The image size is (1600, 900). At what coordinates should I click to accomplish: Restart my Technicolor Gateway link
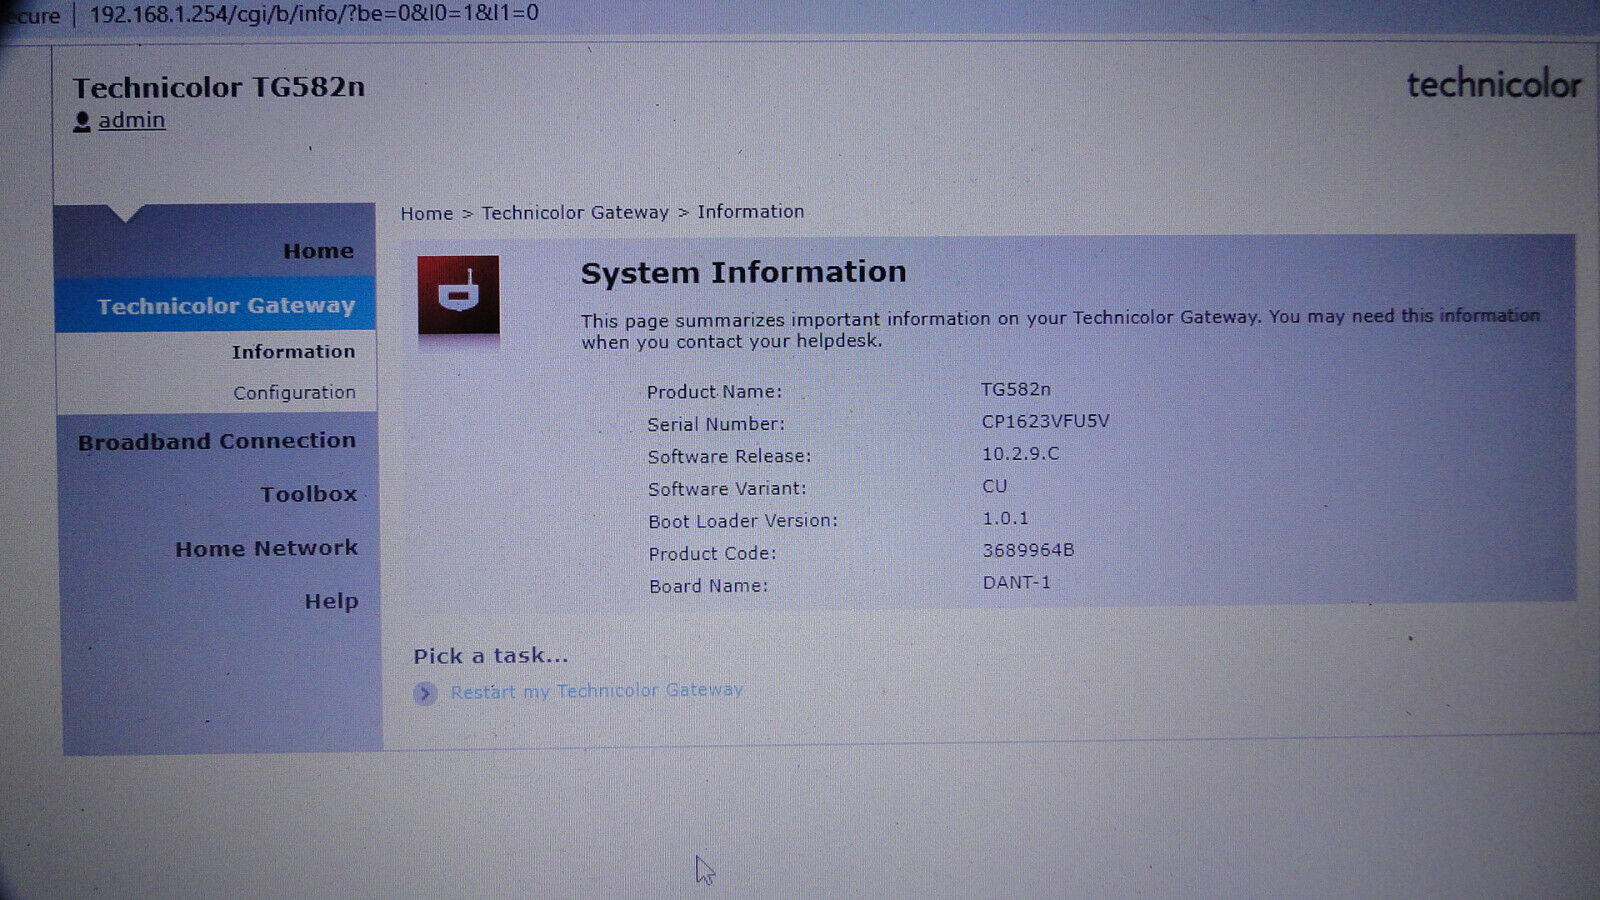[x=596, y=691]
